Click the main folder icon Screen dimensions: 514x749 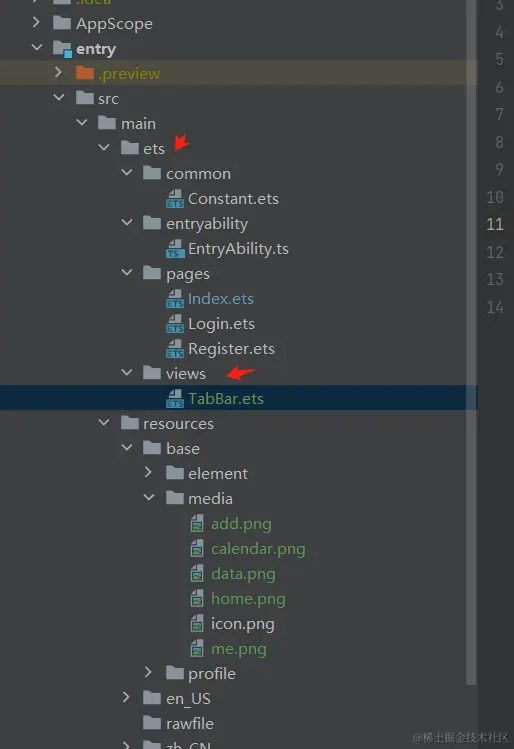pos(107,123)
